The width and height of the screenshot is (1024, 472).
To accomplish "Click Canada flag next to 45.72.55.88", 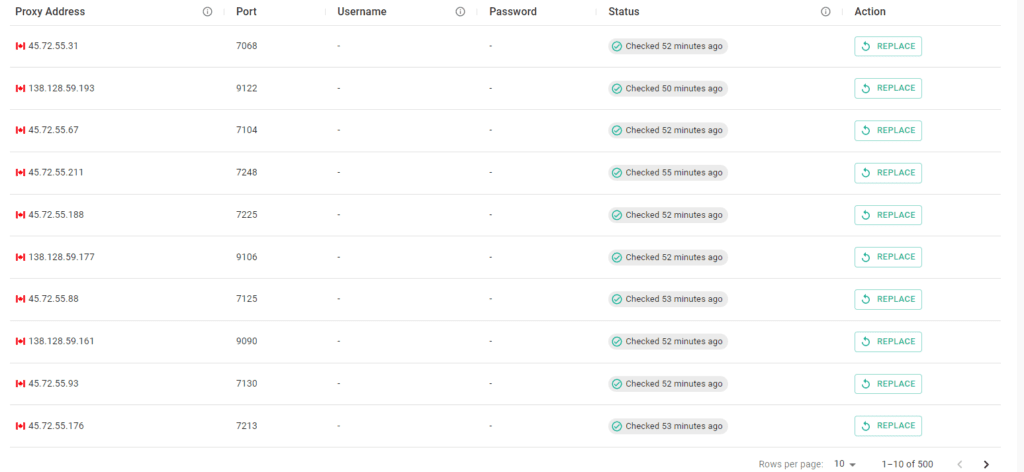I will [x=20, y=299].
